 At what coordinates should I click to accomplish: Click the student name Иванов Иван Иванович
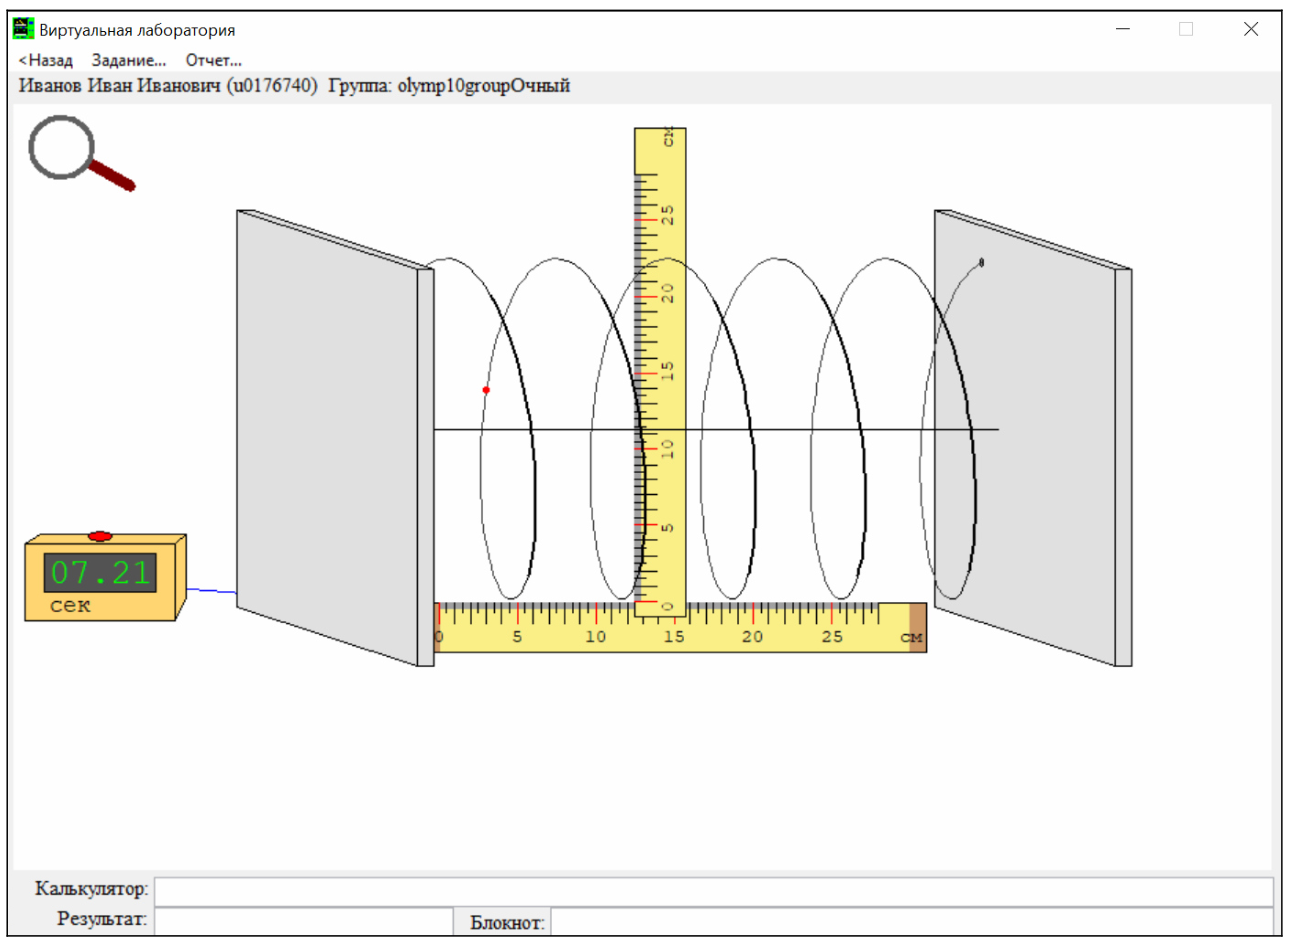coord(119,86)
